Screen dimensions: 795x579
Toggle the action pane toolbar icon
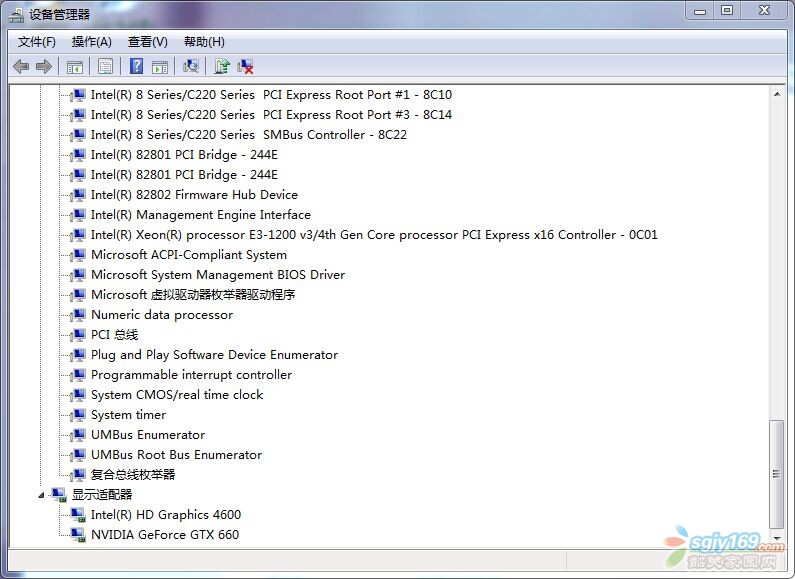coord(160,66)
